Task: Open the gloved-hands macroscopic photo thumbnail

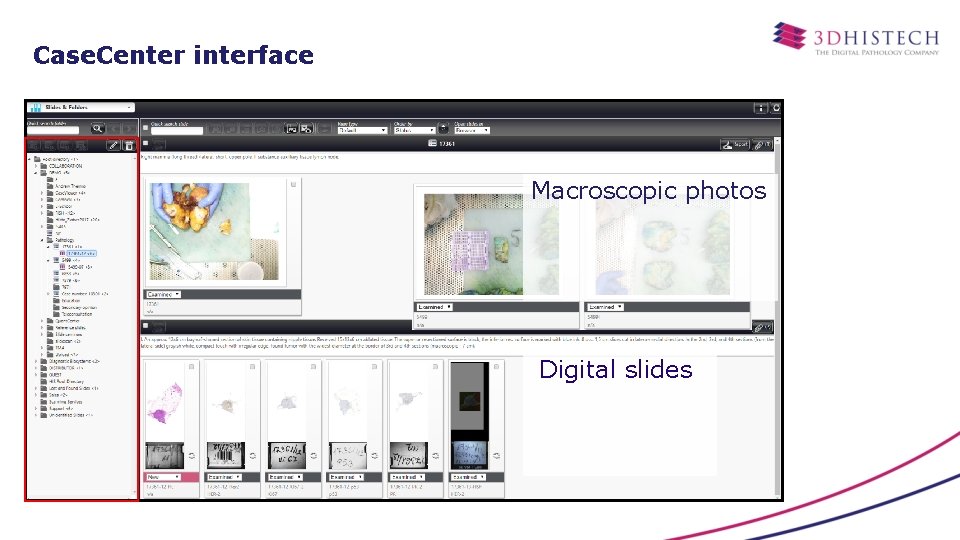Action: coord(214,231)
